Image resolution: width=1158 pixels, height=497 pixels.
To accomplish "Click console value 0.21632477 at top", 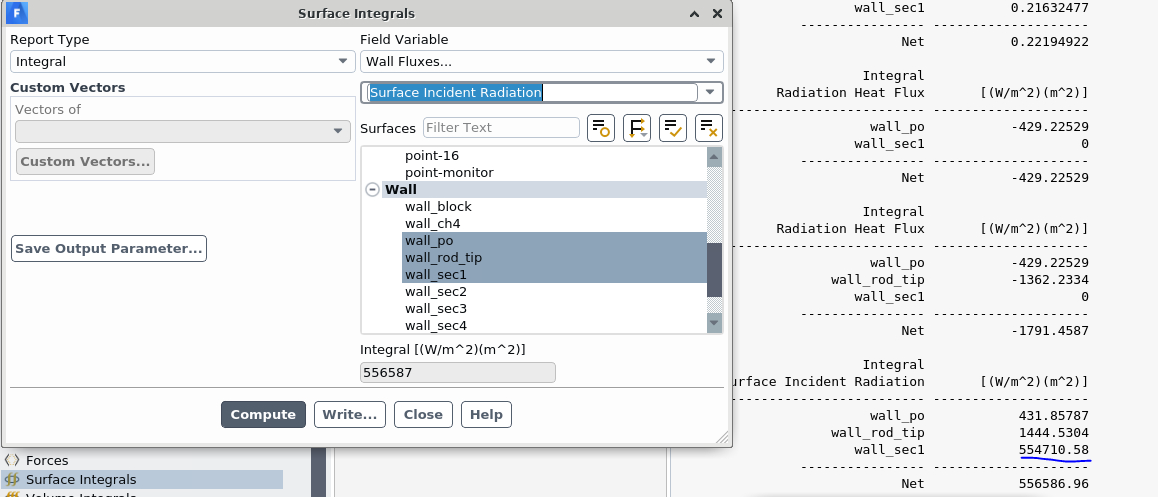I will pyautogui.click(x=1049, y=8).
